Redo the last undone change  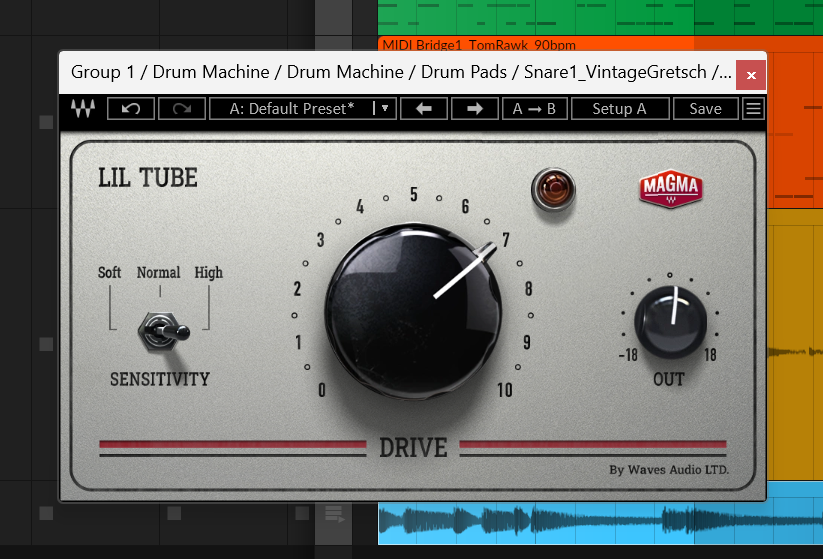(181, 108)
